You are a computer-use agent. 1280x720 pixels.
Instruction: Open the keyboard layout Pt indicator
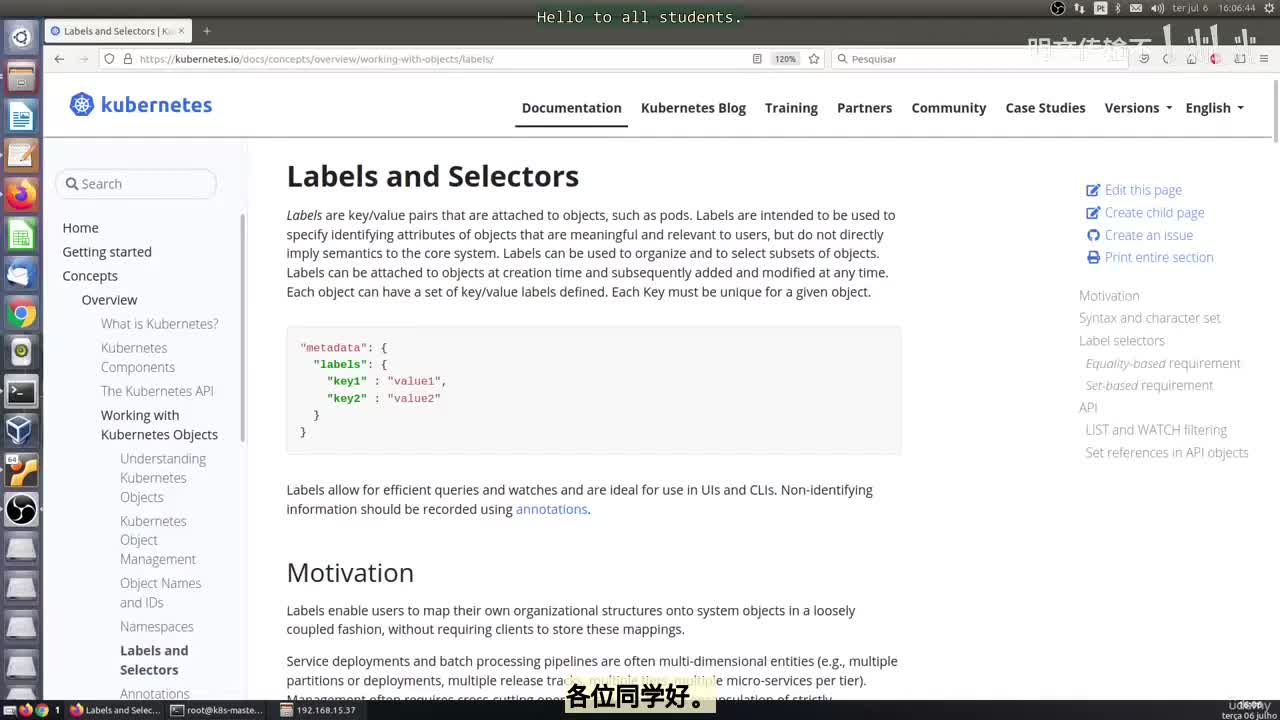(1100, 8)
